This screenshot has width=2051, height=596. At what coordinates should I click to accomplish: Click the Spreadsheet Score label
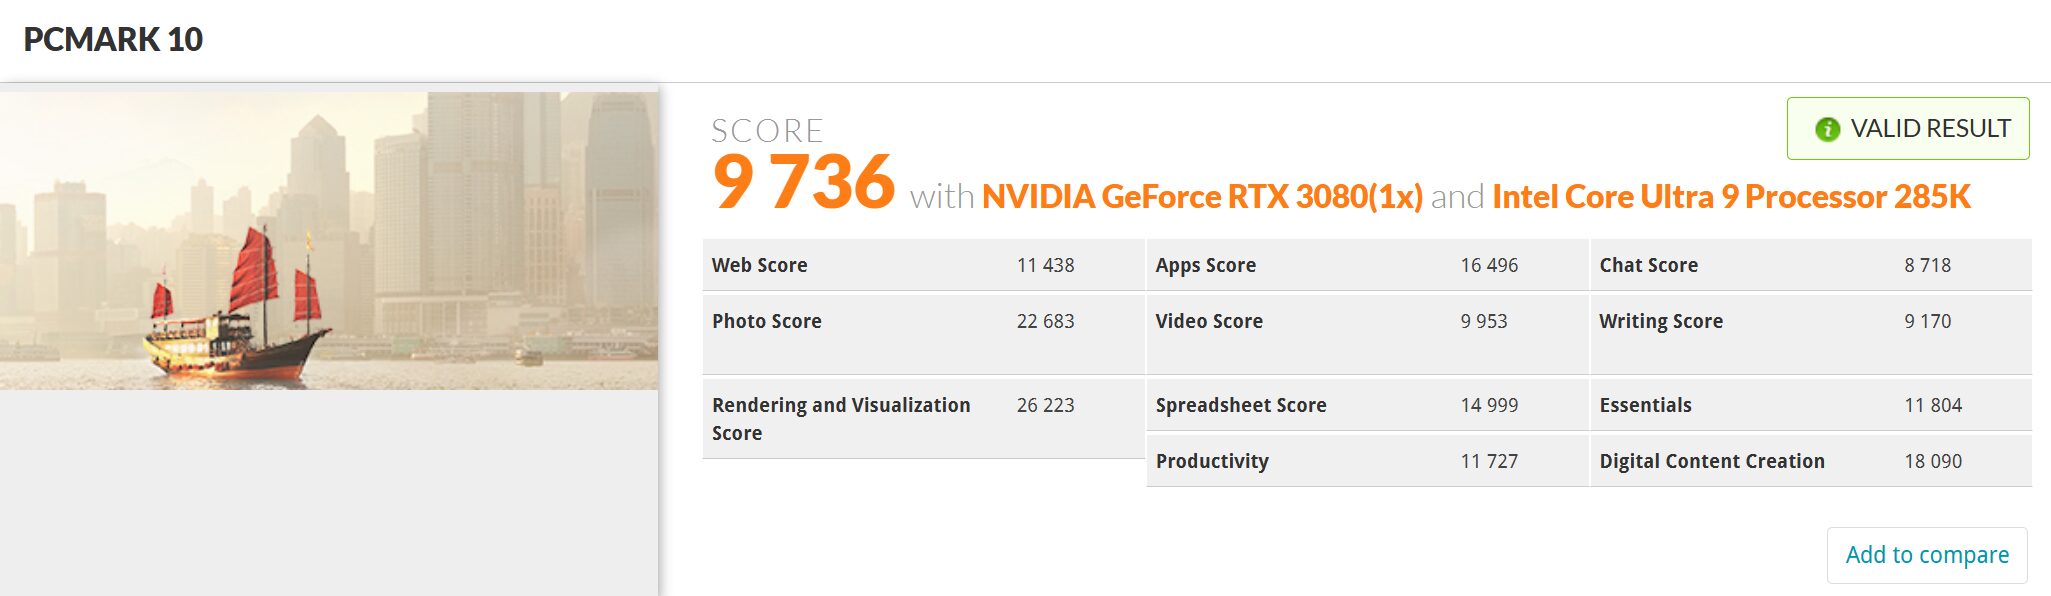point(1241,405)
